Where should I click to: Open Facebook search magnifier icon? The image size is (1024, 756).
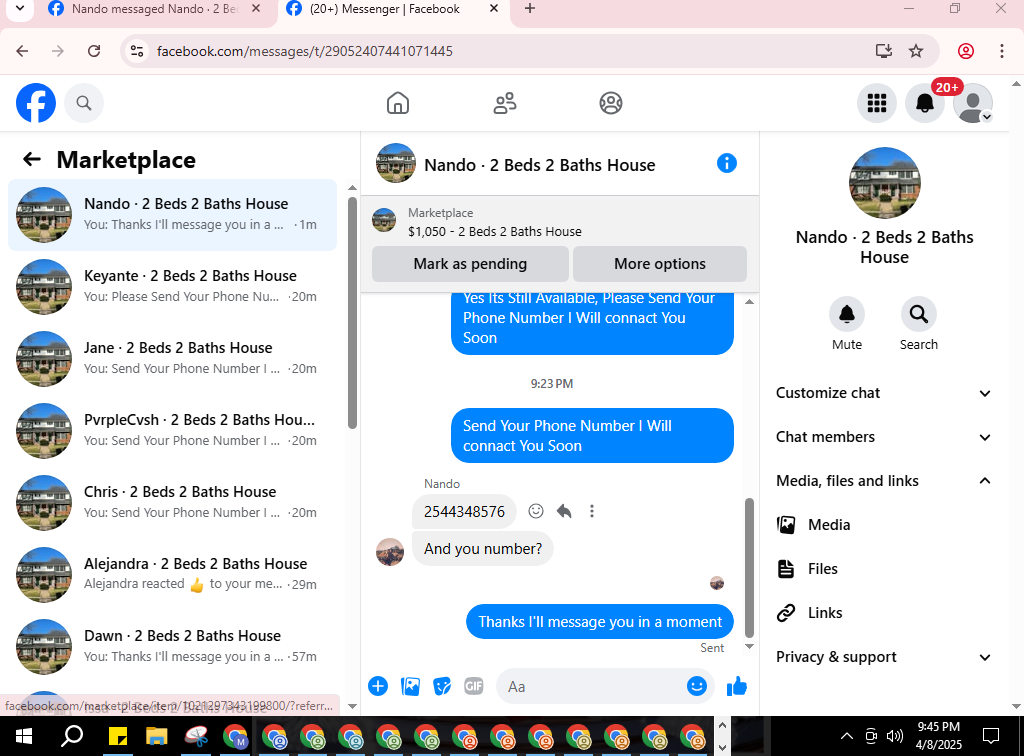(x=84, y=103)
